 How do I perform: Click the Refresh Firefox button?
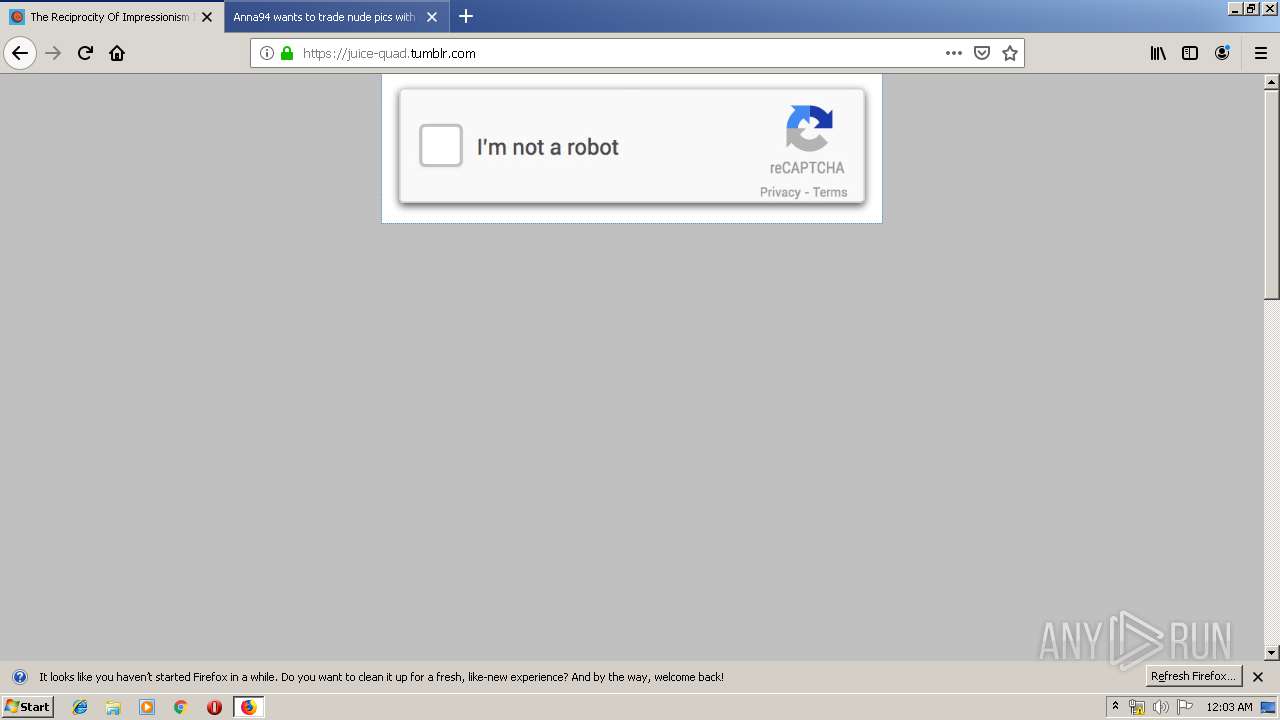click(1193, 676)
